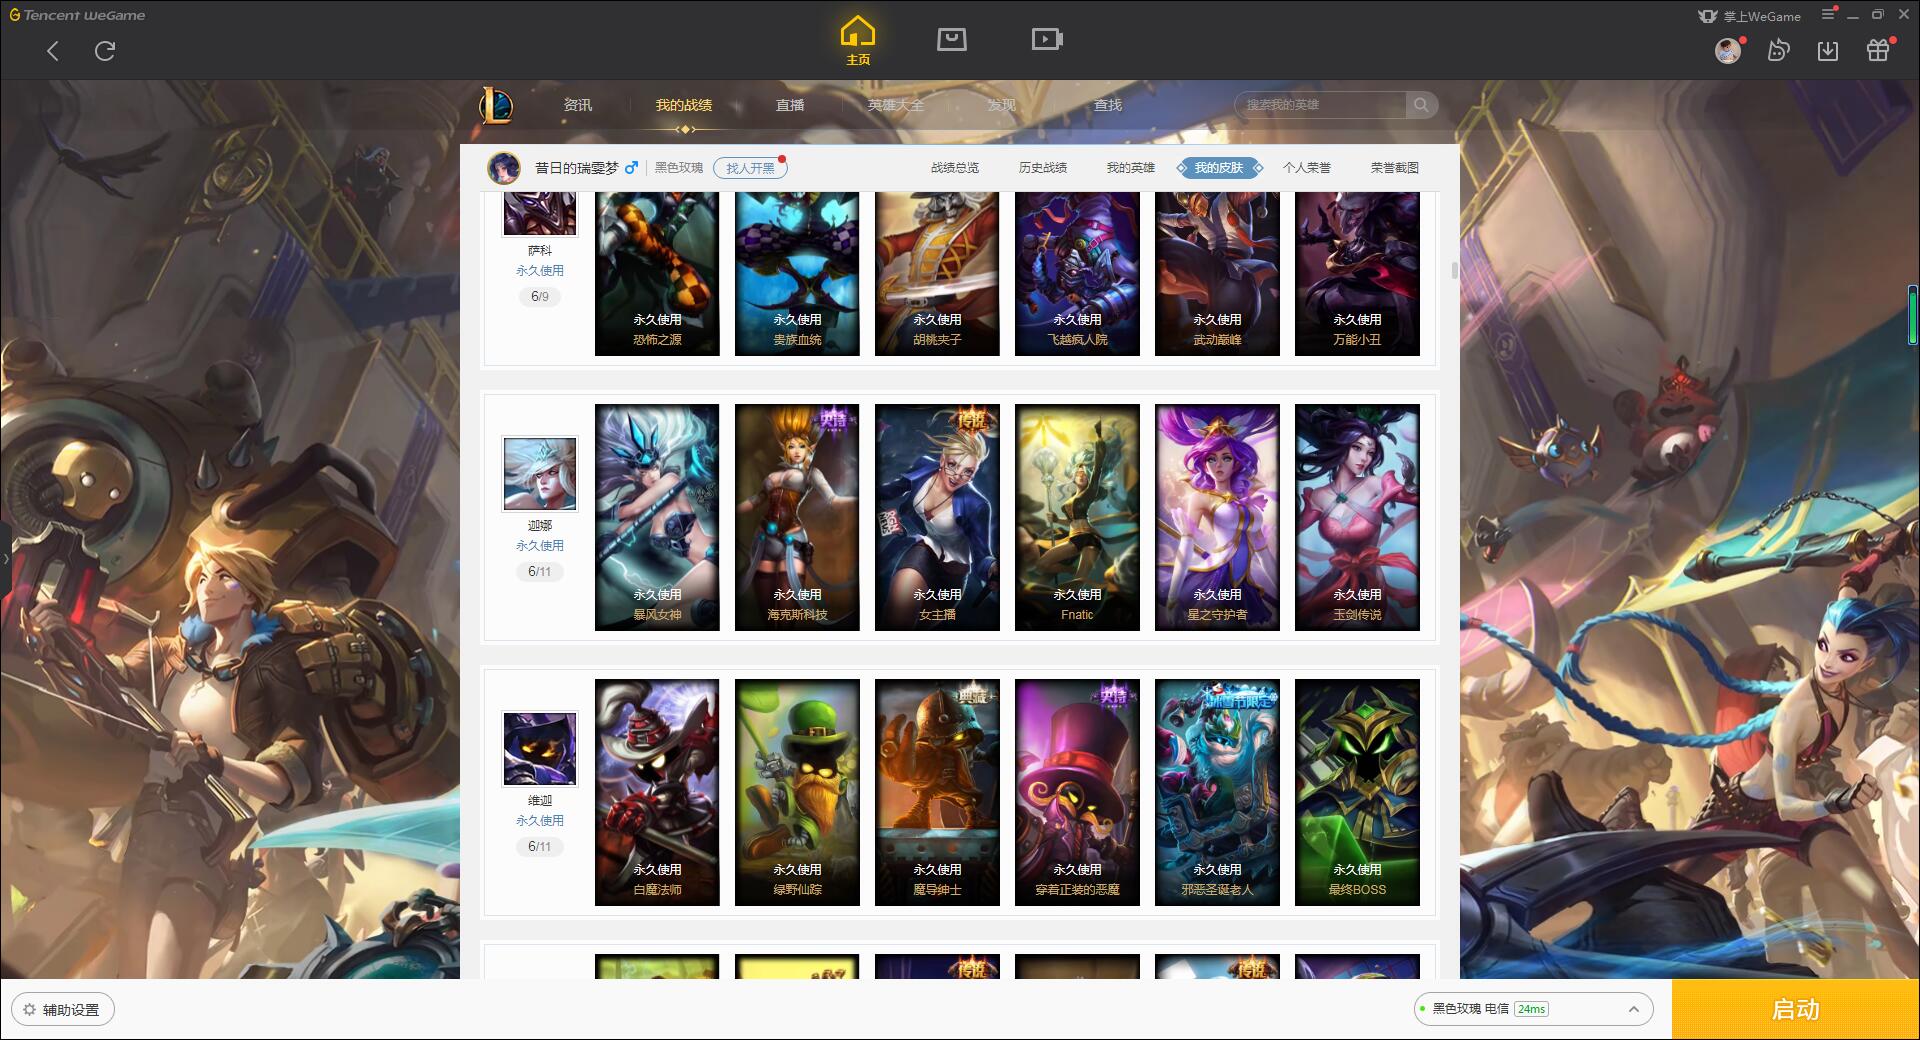Open the 发现 tab
This screenshot has width=1920, height=1040.
tap(1002, 105)
